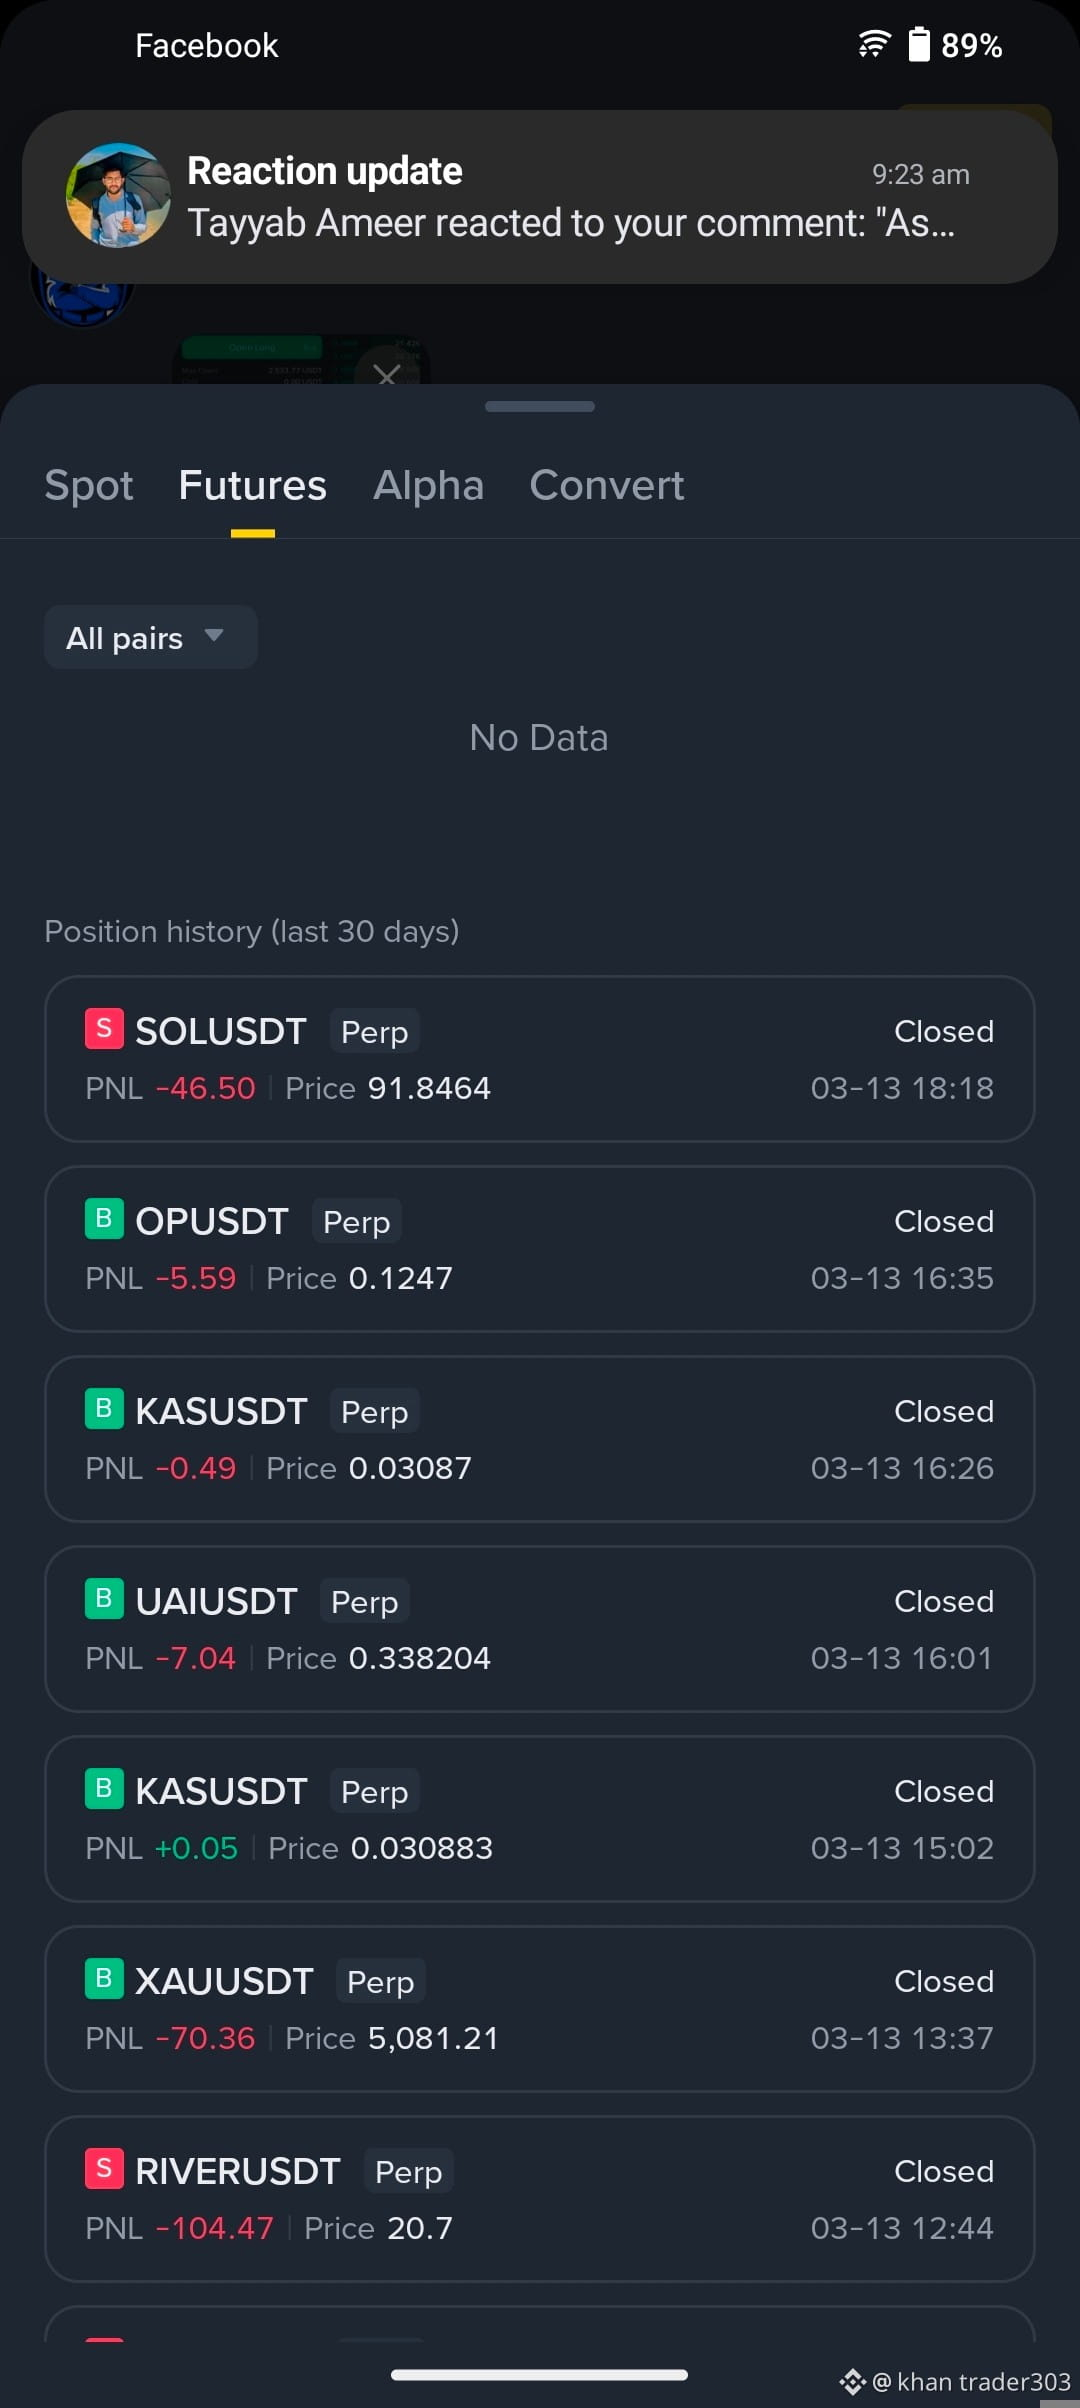The image size is (1080, 2408).
Task: Open the Alpha tab
Action: (429, 485)
